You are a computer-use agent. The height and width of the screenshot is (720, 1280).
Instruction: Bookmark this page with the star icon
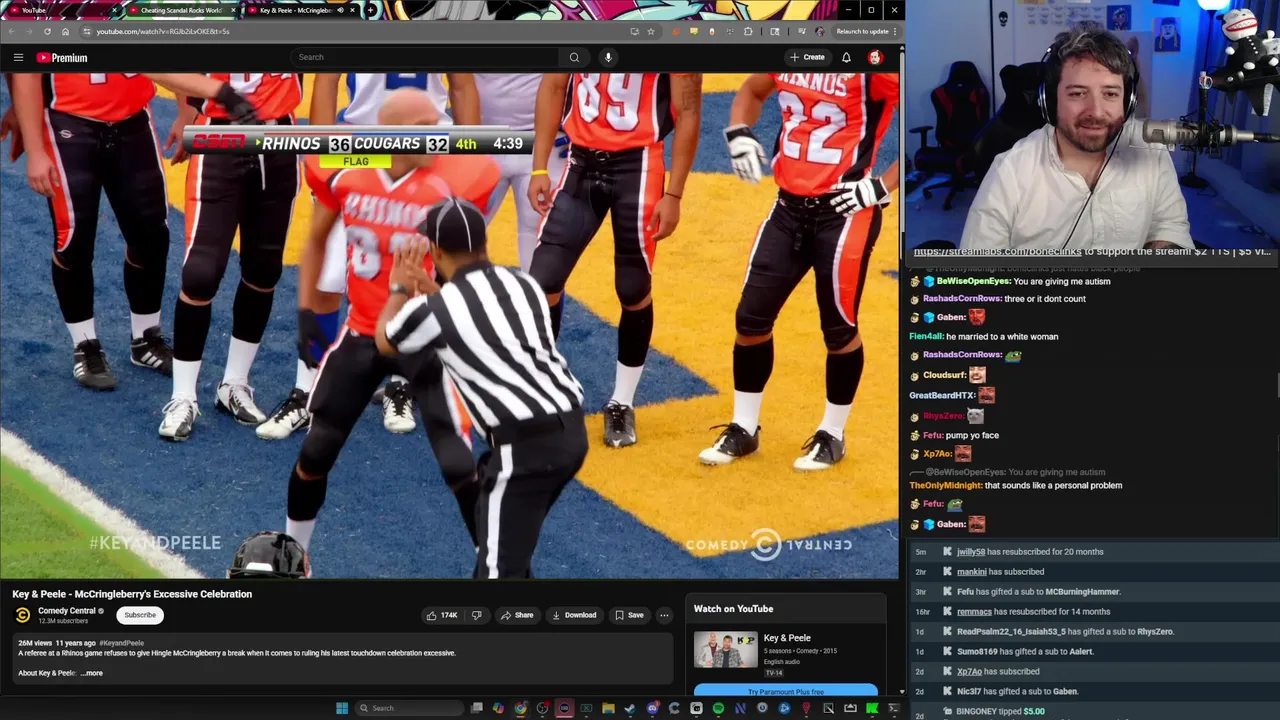click(651, 31)
